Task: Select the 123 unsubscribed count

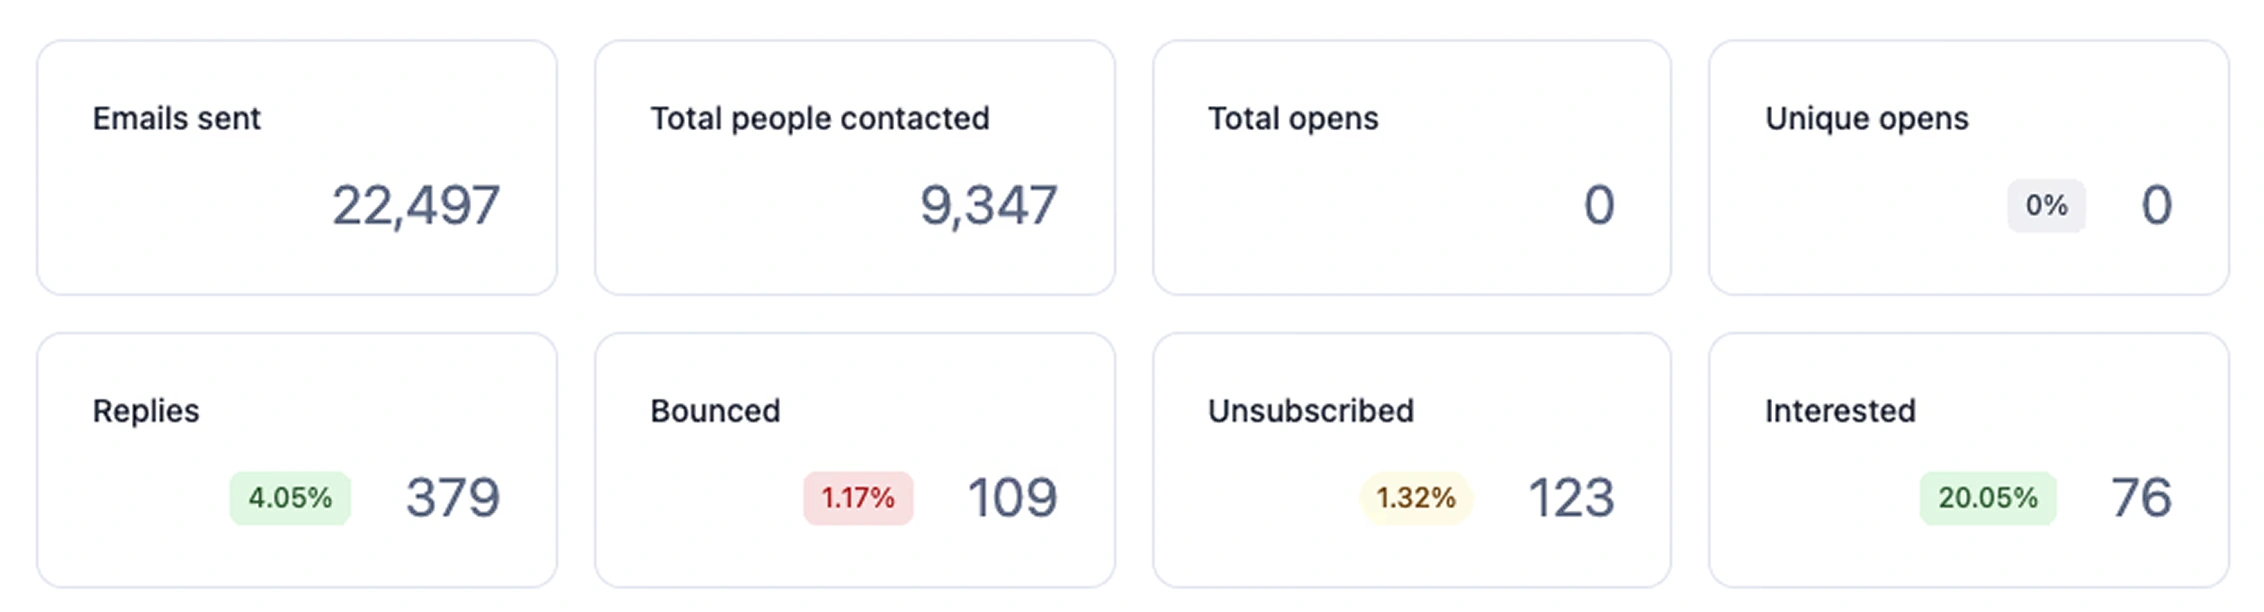Action: pyautogui.click(x=1571, y=498)
